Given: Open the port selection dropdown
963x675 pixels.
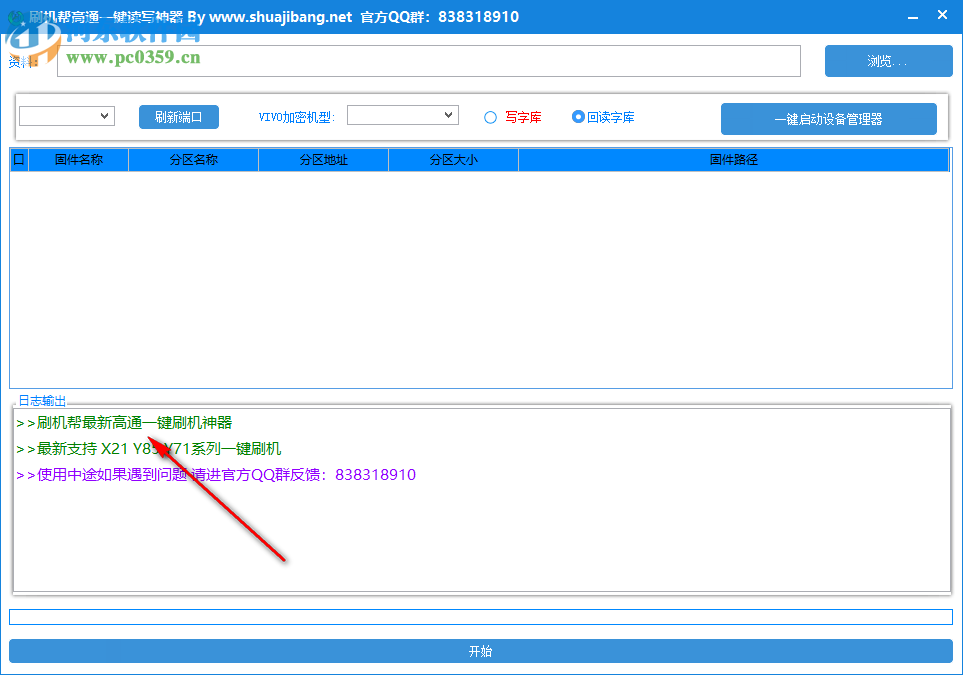Looking at the screenshot, I should (67, 116).
